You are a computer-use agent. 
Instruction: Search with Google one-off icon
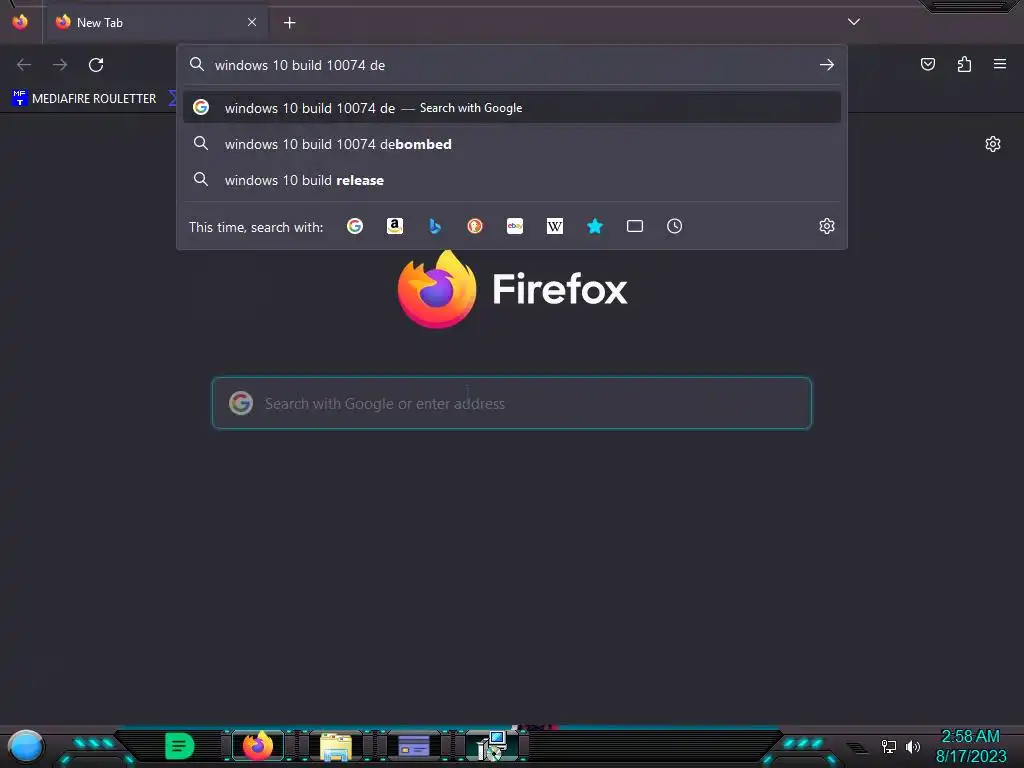click(355, 226)
